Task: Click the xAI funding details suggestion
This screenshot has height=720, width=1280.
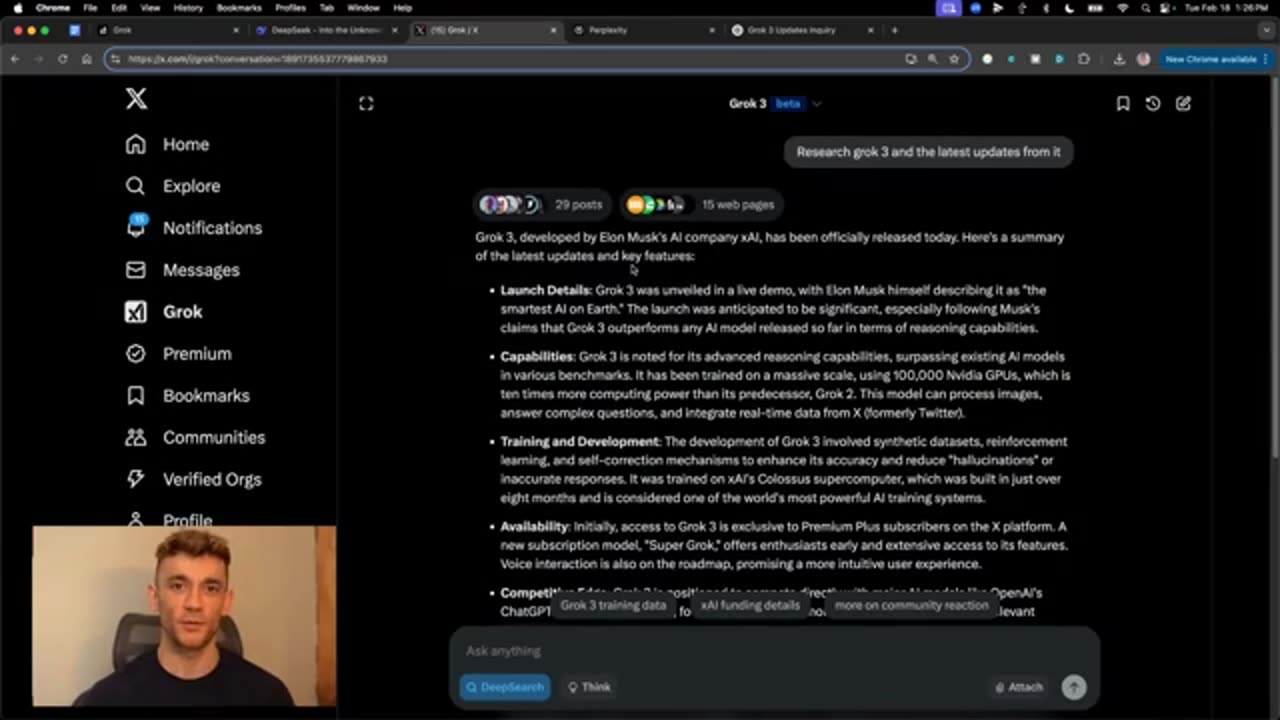Action: click(750, 605)
